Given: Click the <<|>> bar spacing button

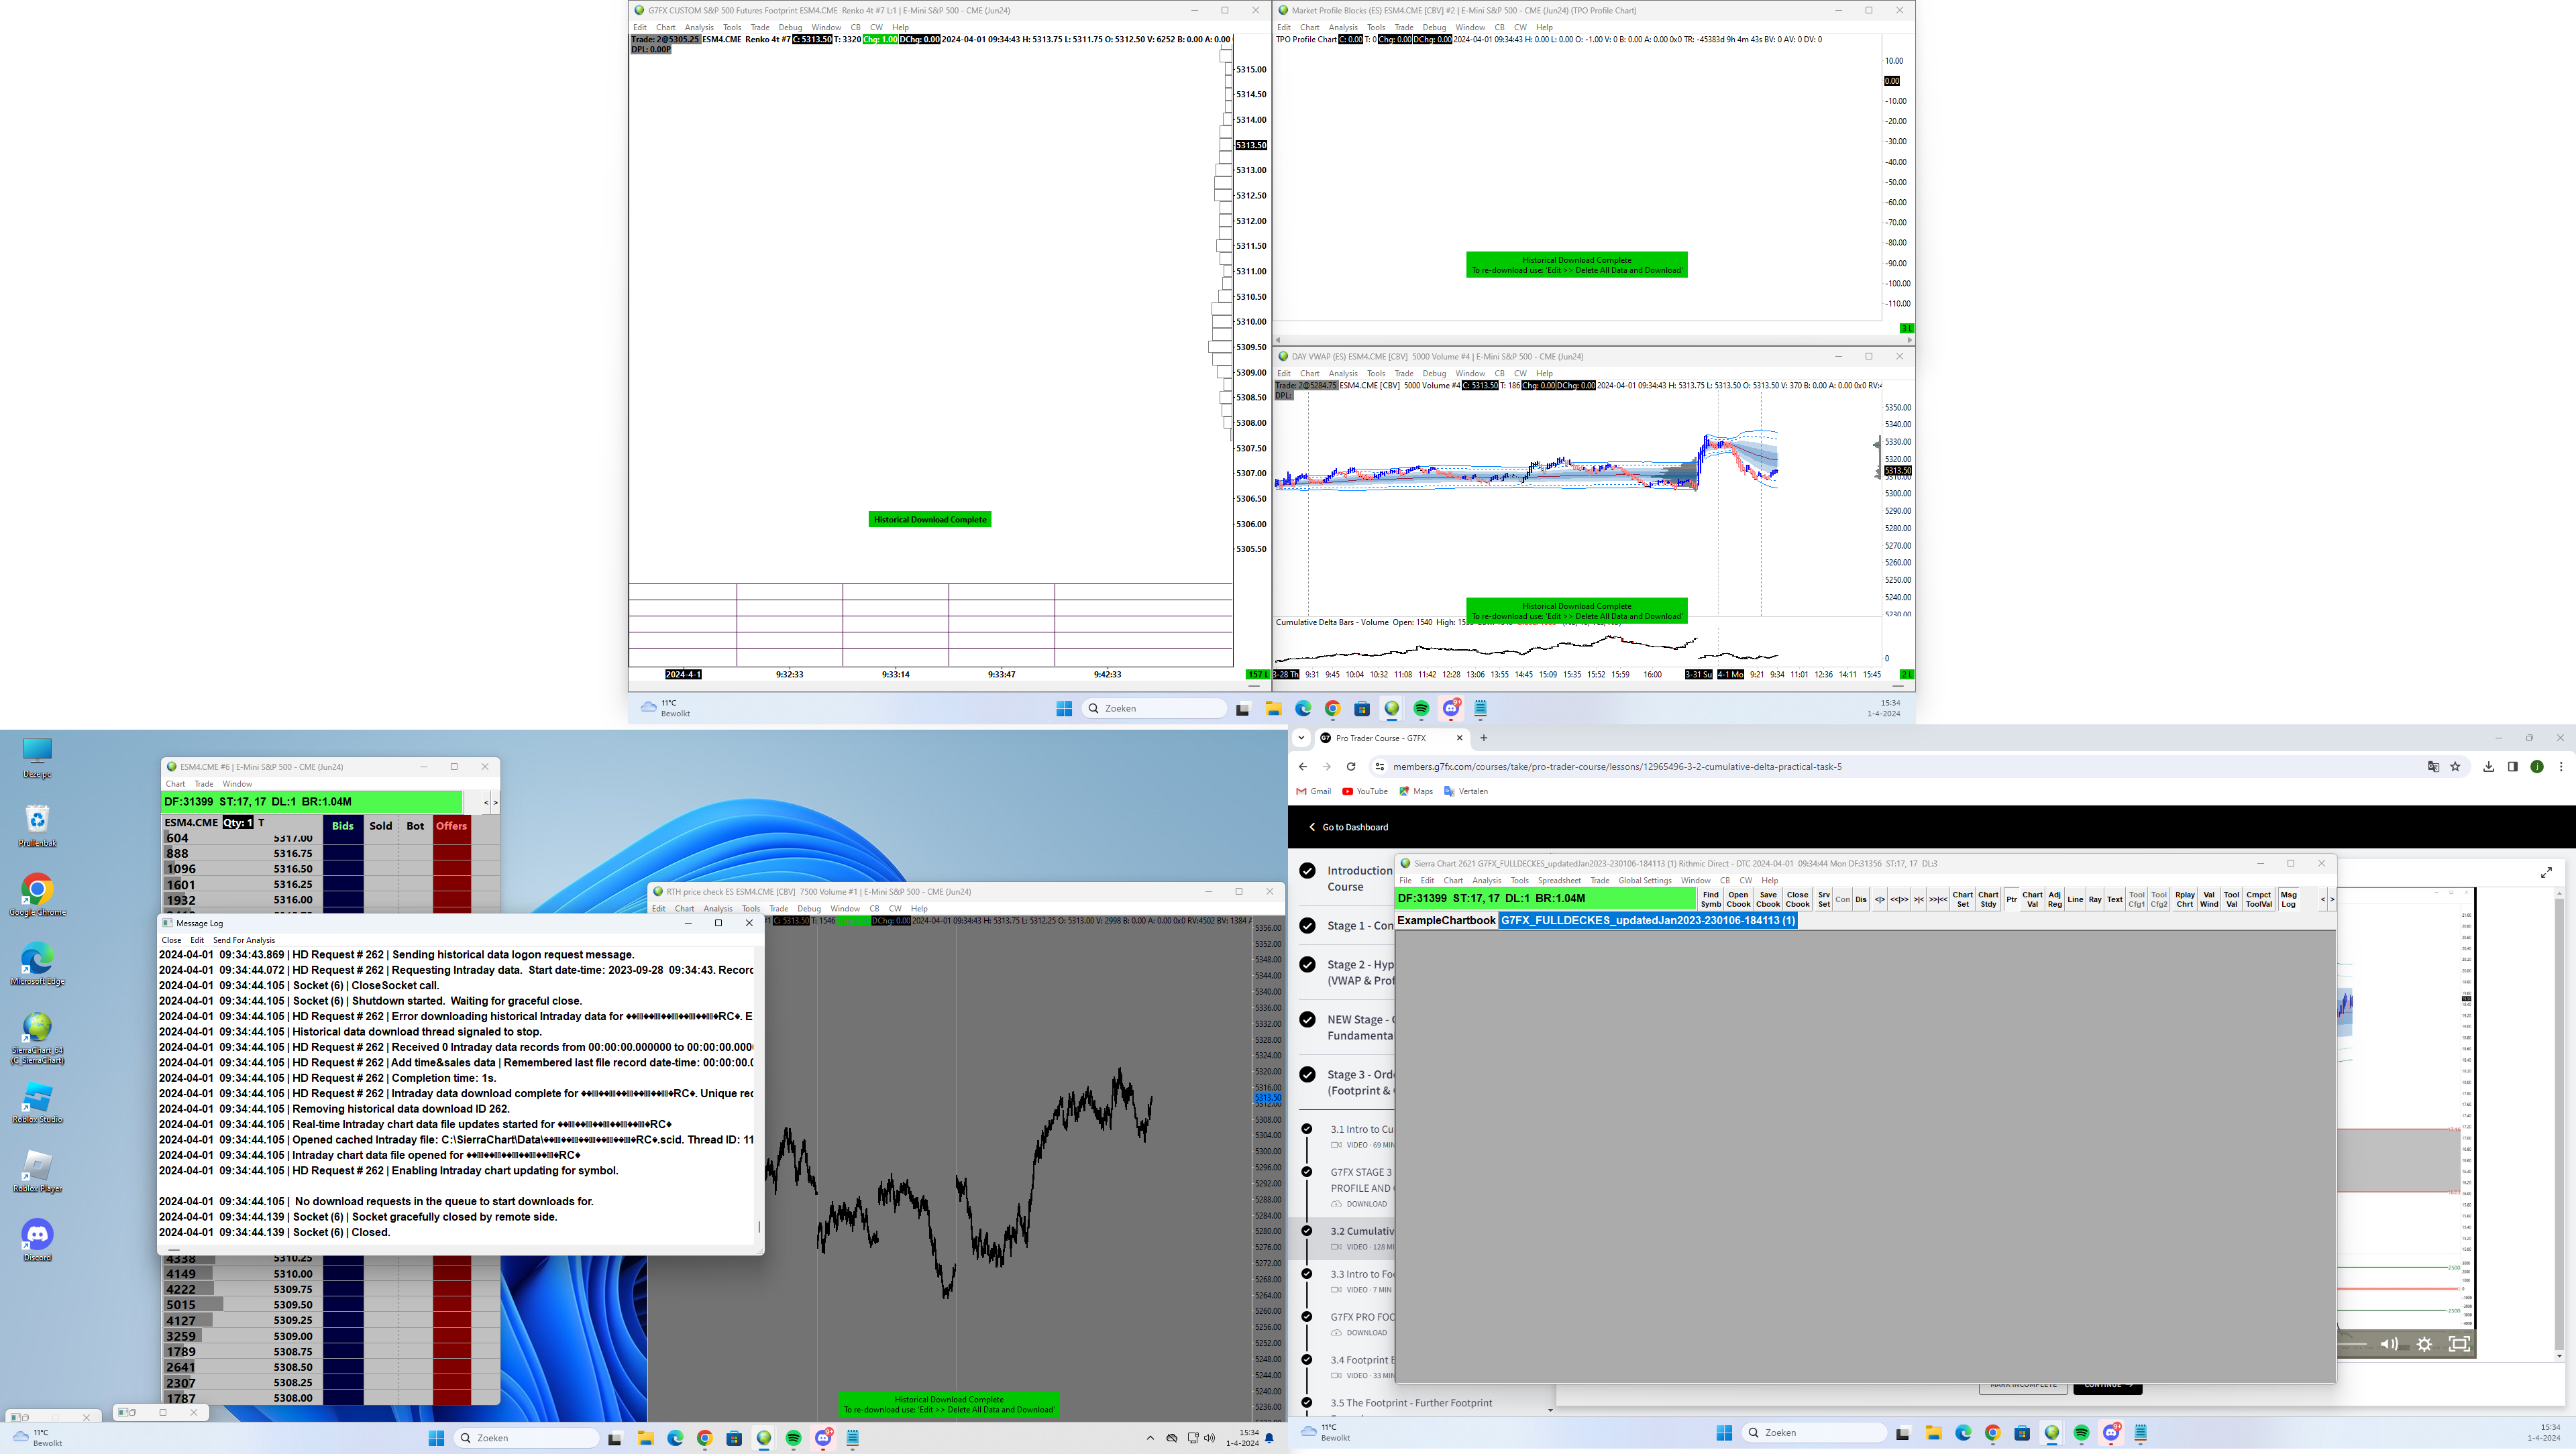Looking at the screenshot, I should (x=1899, y=899).
